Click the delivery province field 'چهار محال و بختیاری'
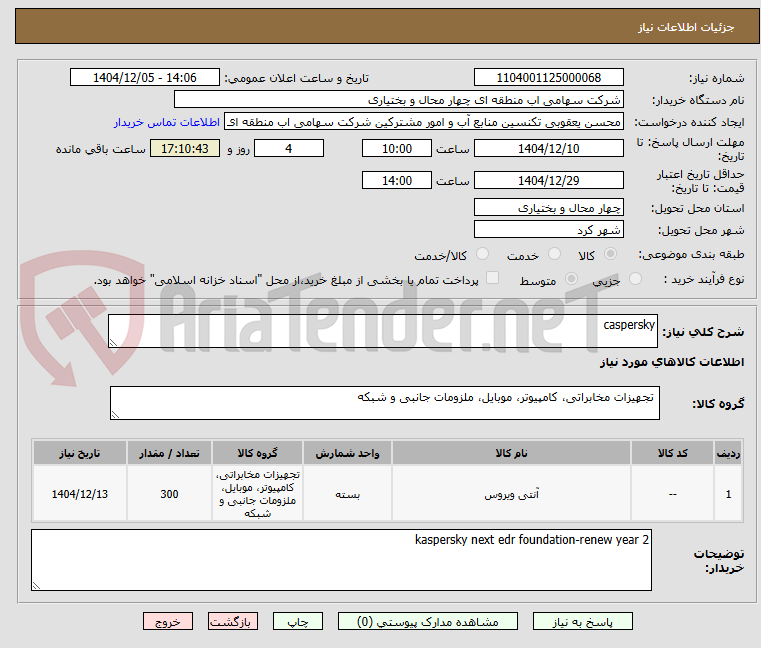 548,207
